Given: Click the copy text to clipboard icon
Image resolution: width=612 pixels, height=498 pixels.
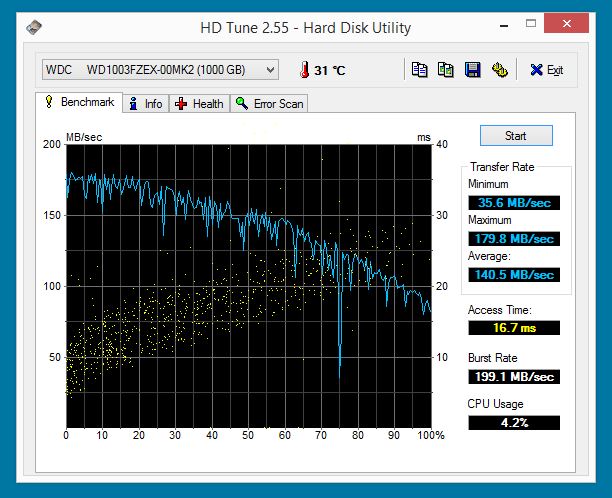Looking at the screenshot, I should pos(420,69).
